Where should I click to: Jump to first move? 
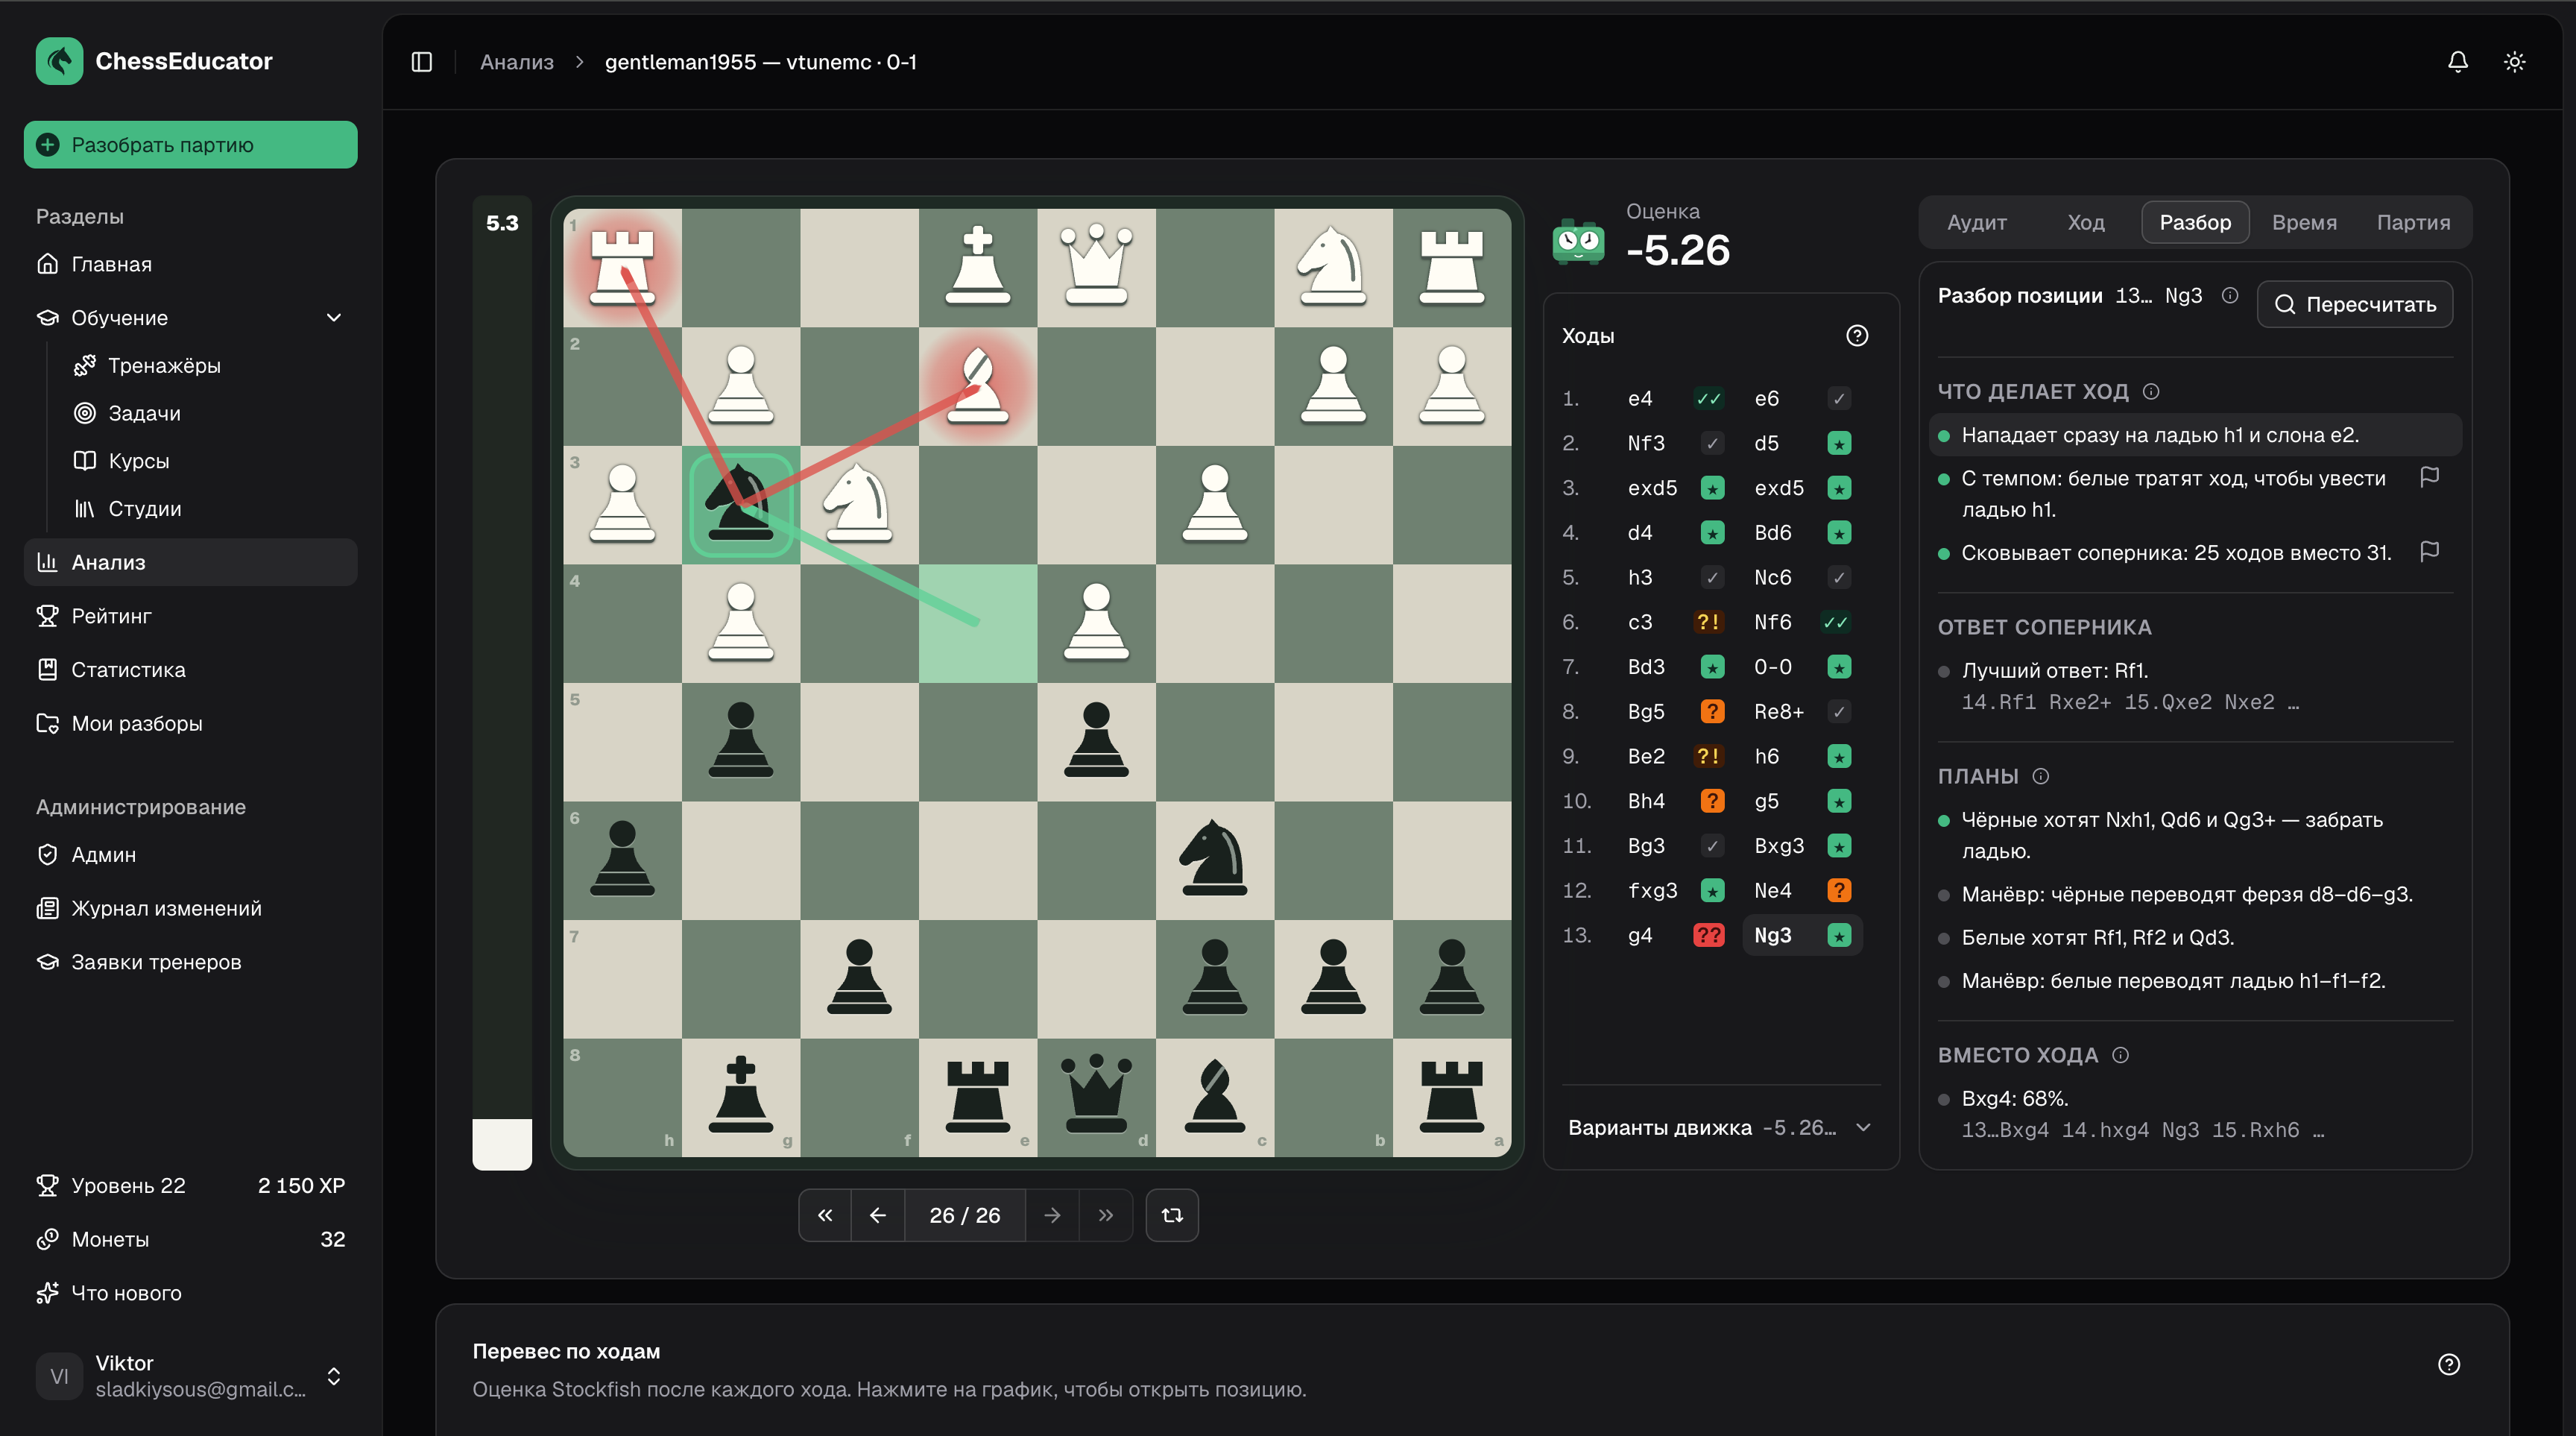click(x=825, y=1215)
